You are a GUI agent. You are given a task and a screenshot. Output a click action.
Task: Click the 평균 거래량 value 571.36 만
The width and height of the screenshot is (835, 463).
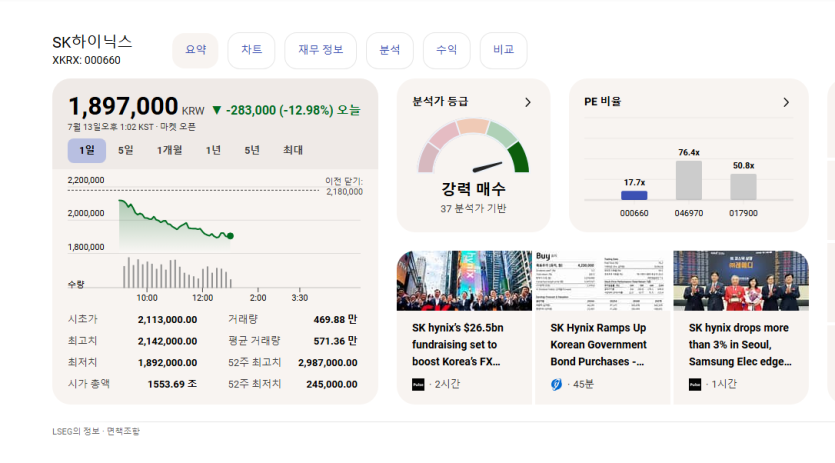point(335,341)
